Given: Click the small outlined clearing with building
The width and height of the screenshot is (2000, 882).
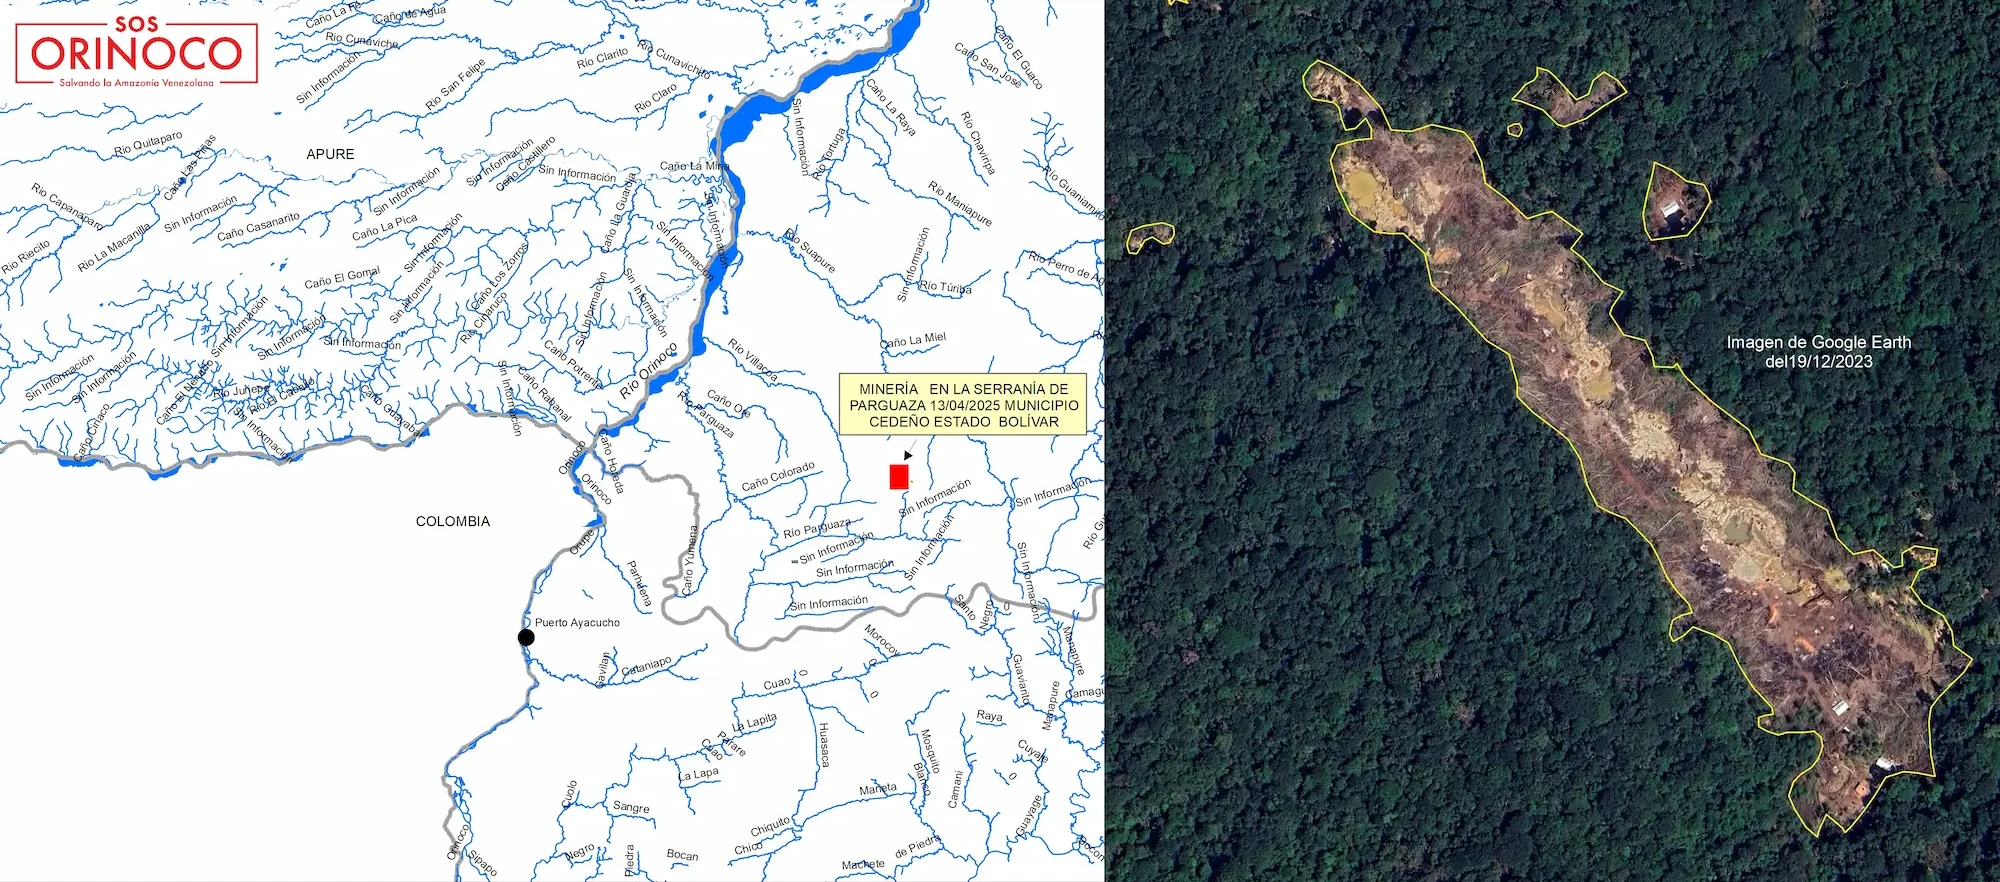Looking at the screenshot, I should coord(1675,201).
